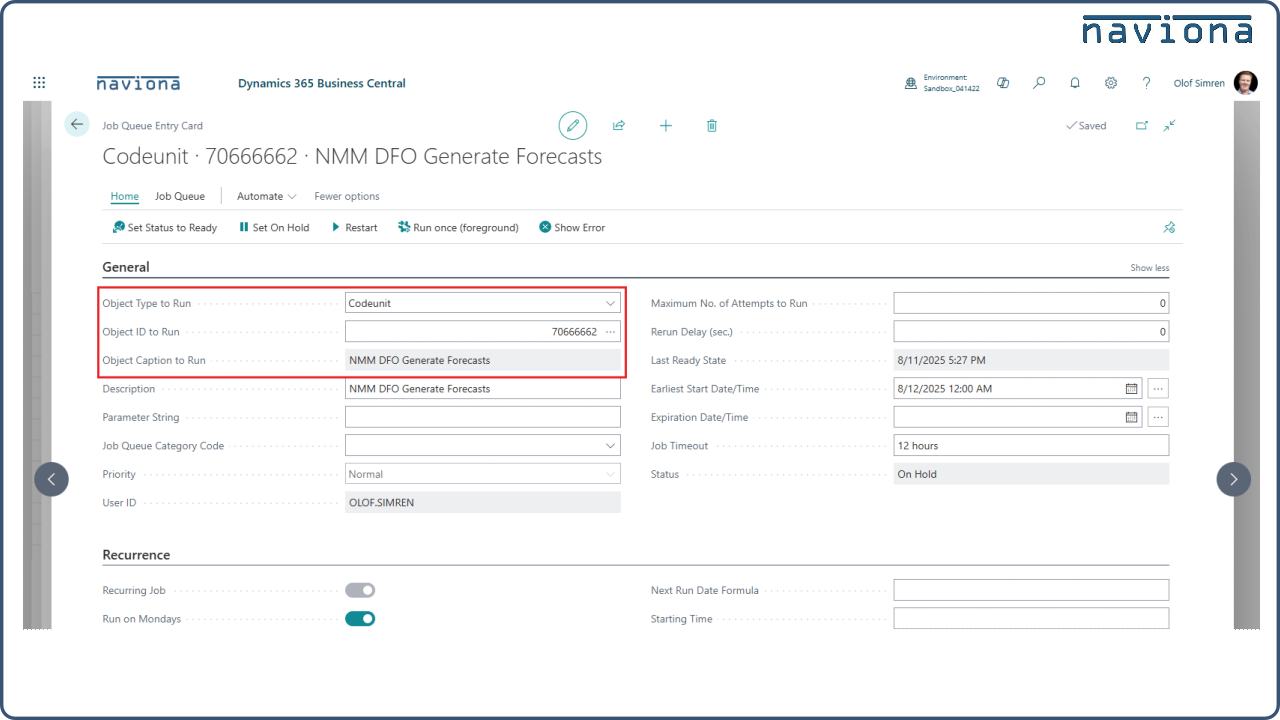The image size is (1280, 720).
Task: Toggle Run on Mondays switch
Action: pos(360,619)
